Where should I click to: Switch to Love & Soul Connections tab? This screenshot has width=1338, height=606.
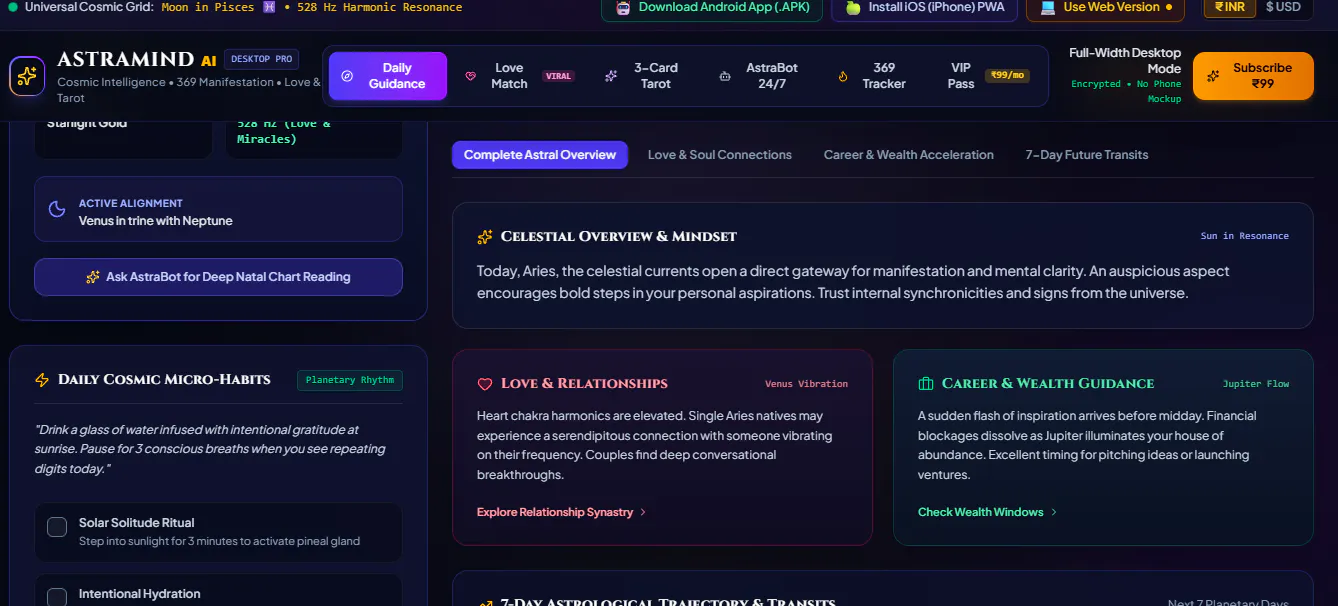720,155
